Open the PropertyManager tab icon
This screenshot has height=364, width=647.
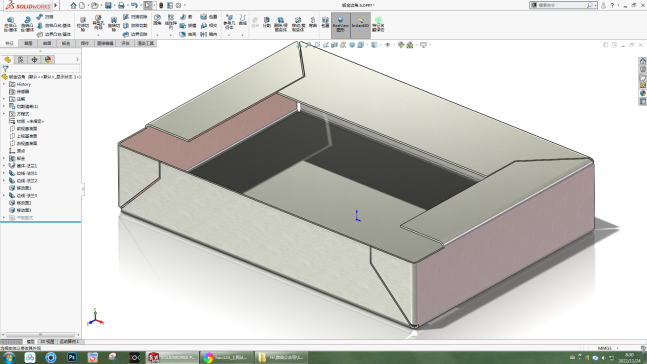21,60
